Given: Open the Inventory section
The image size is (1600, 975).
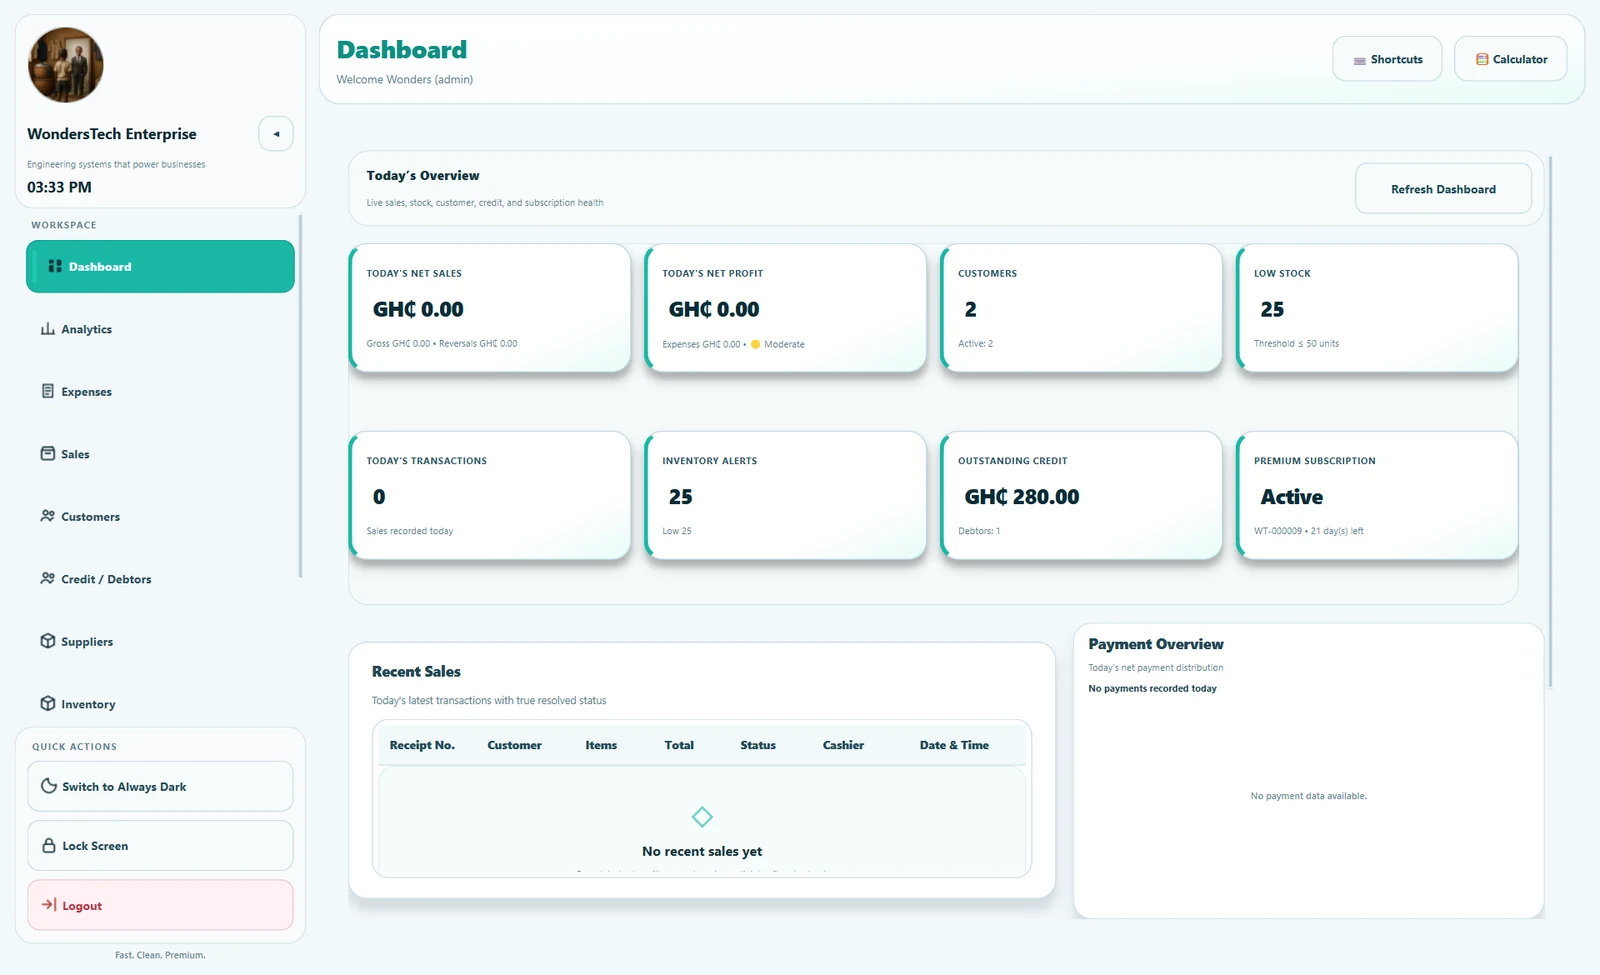Looking at the screenshot, I should pos(160,703).
